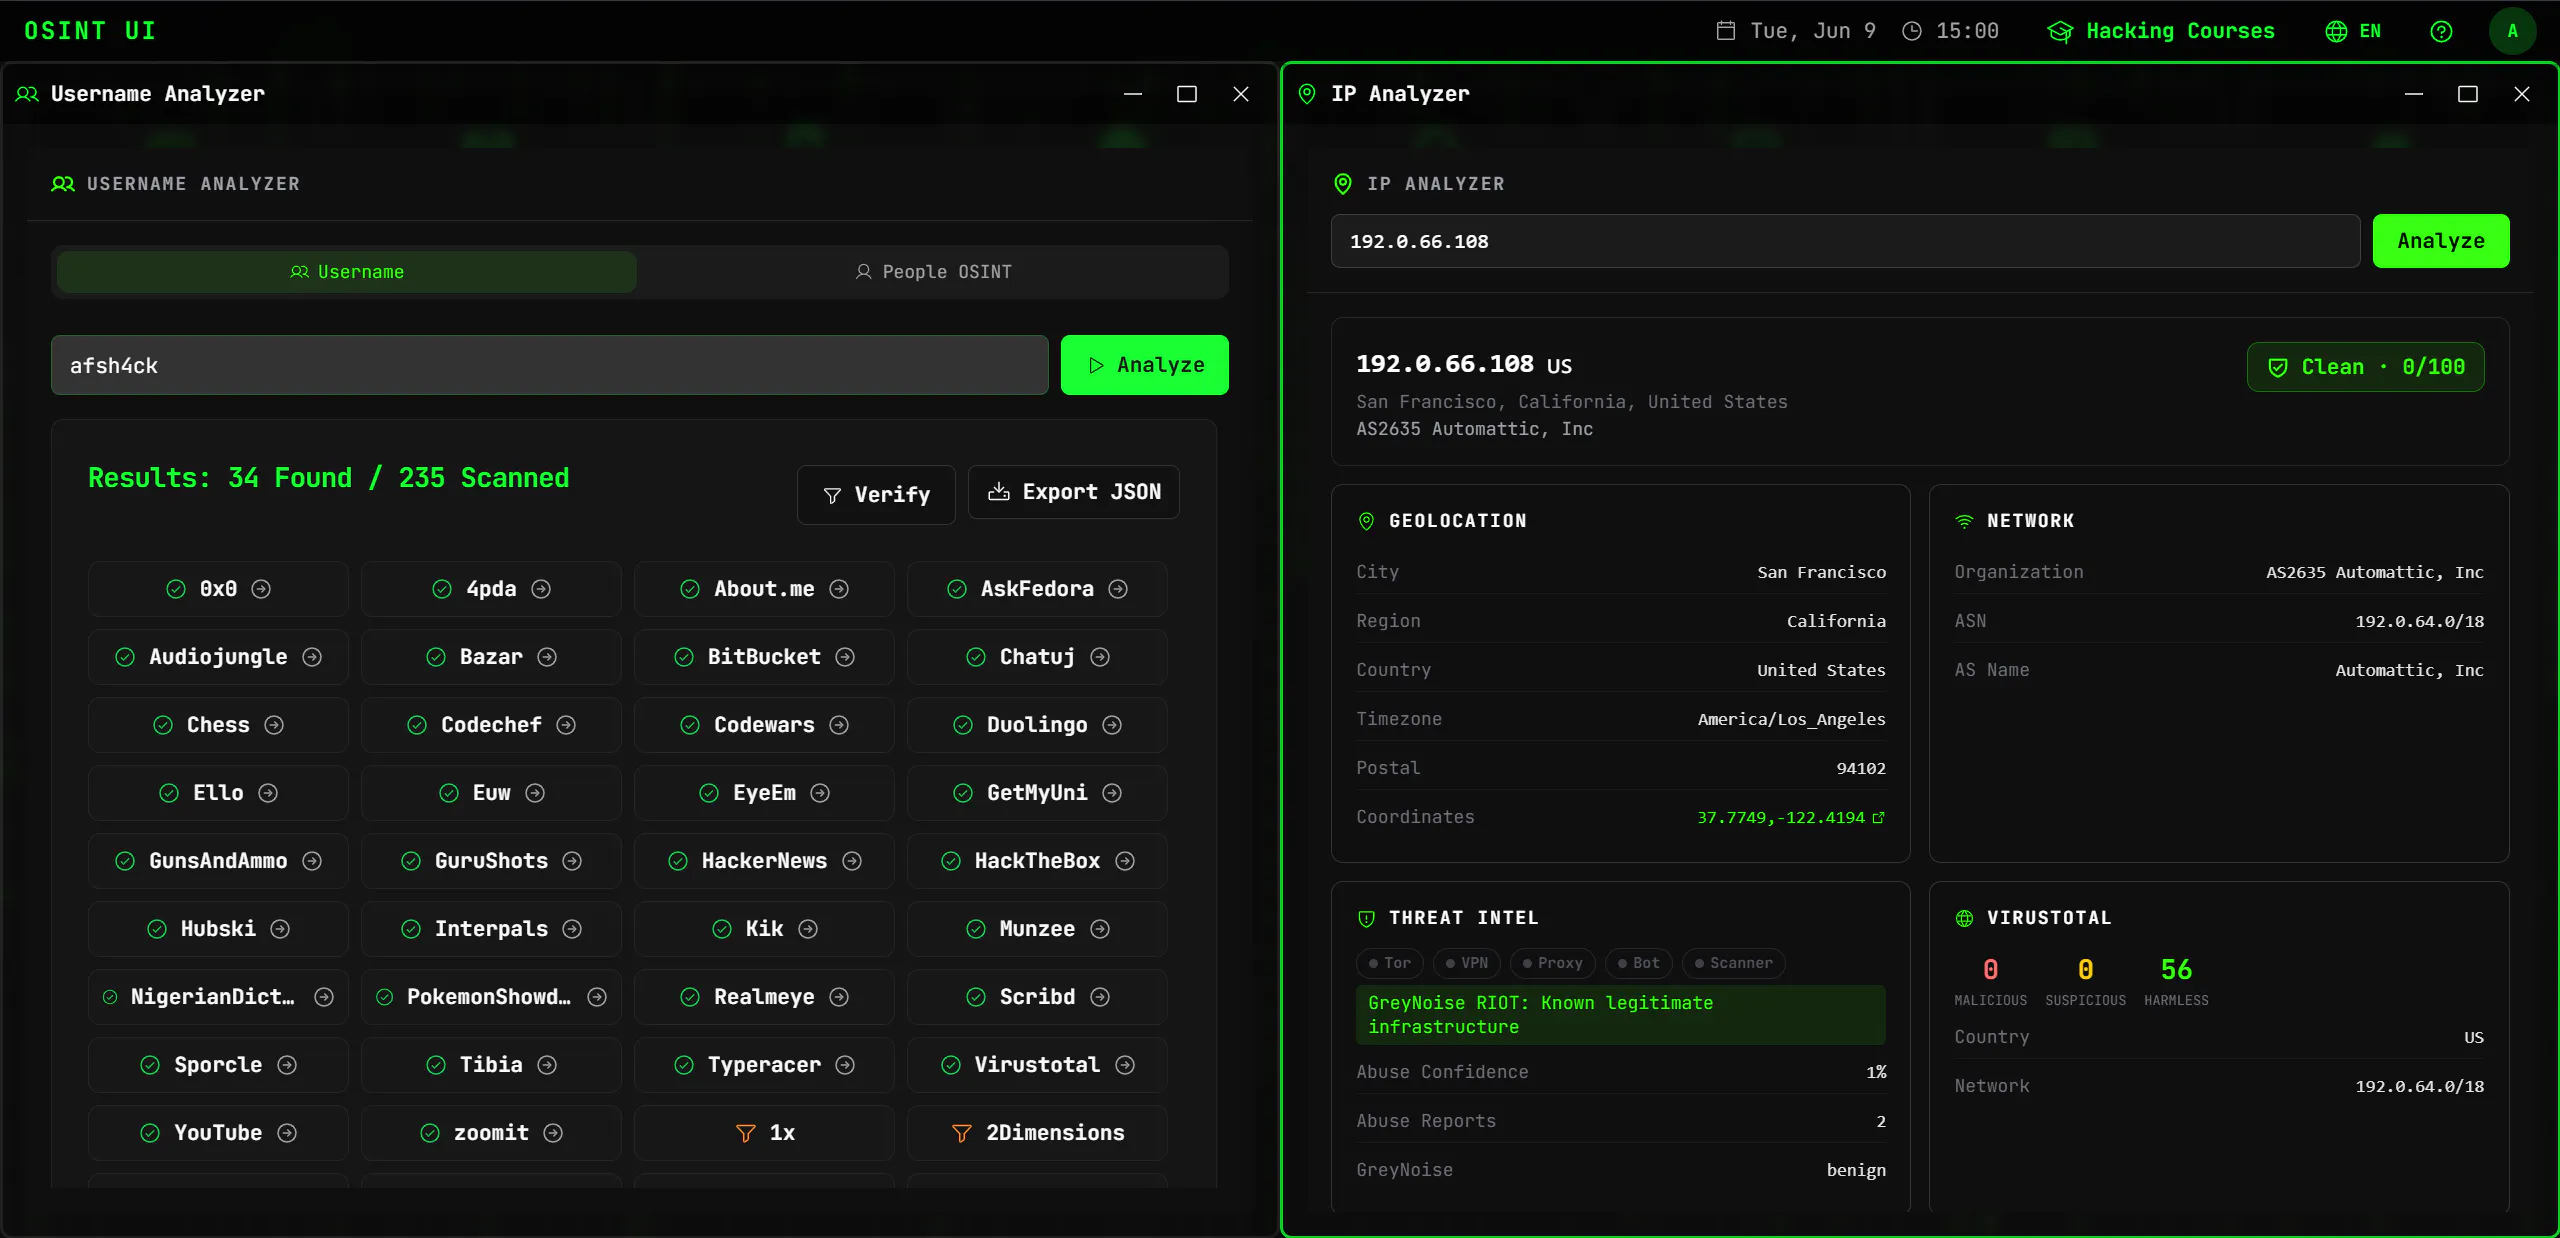Viewport: 2560px width, 1238px height.
Task: Select the Hubski result card
Action: click(x=218, y=929)
